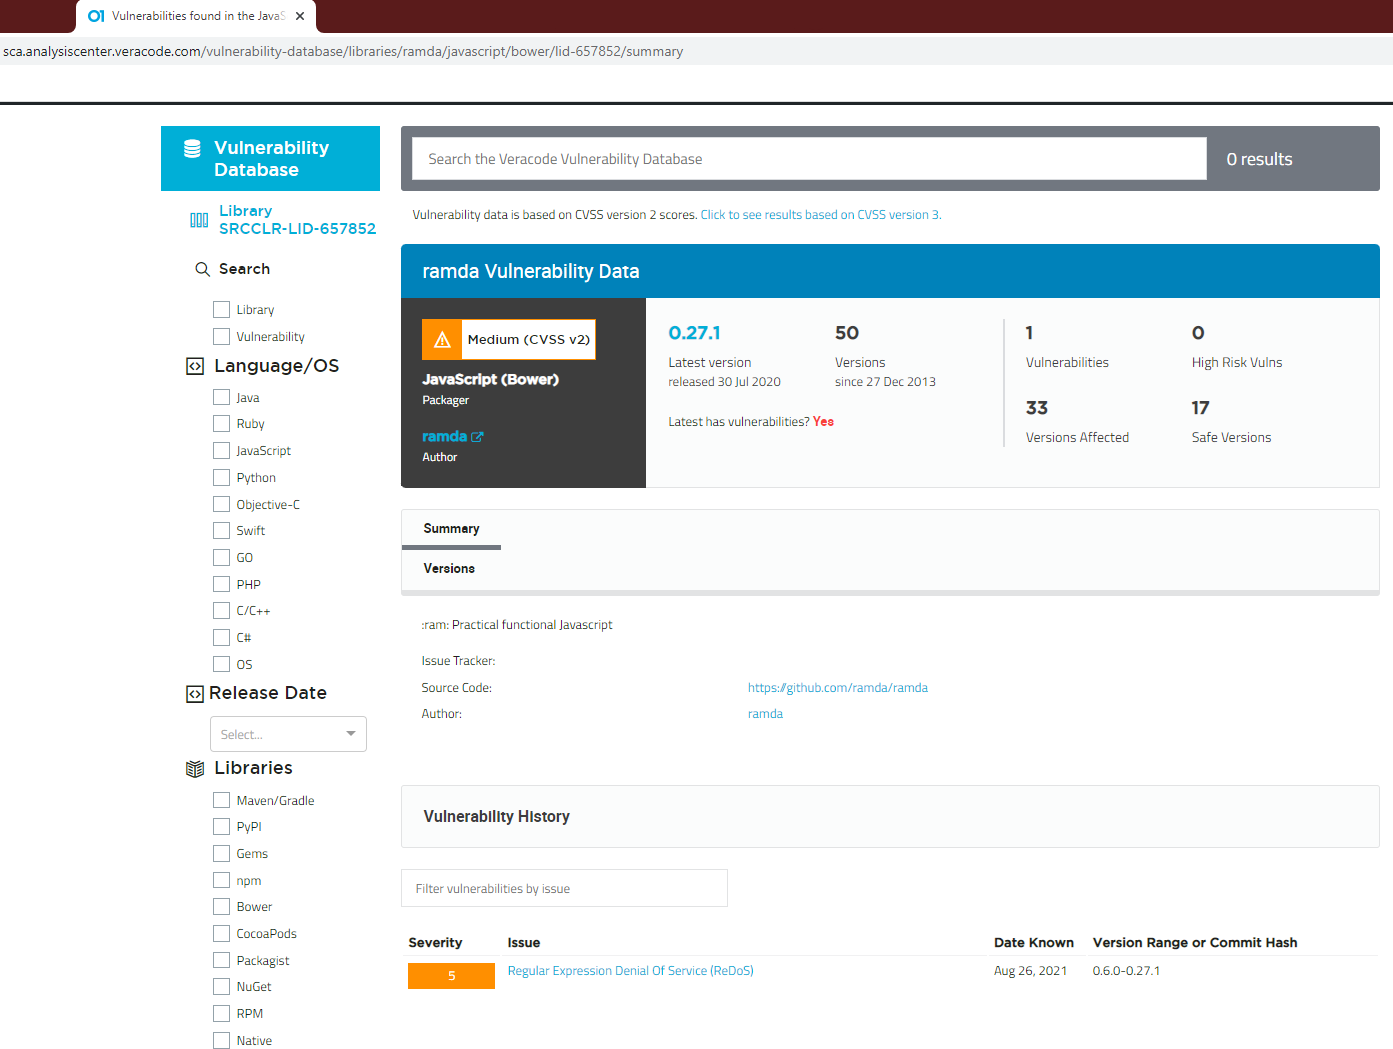Click the browser tab favicon
The image size is (1393, 1049).
click(x=96, y=16)
